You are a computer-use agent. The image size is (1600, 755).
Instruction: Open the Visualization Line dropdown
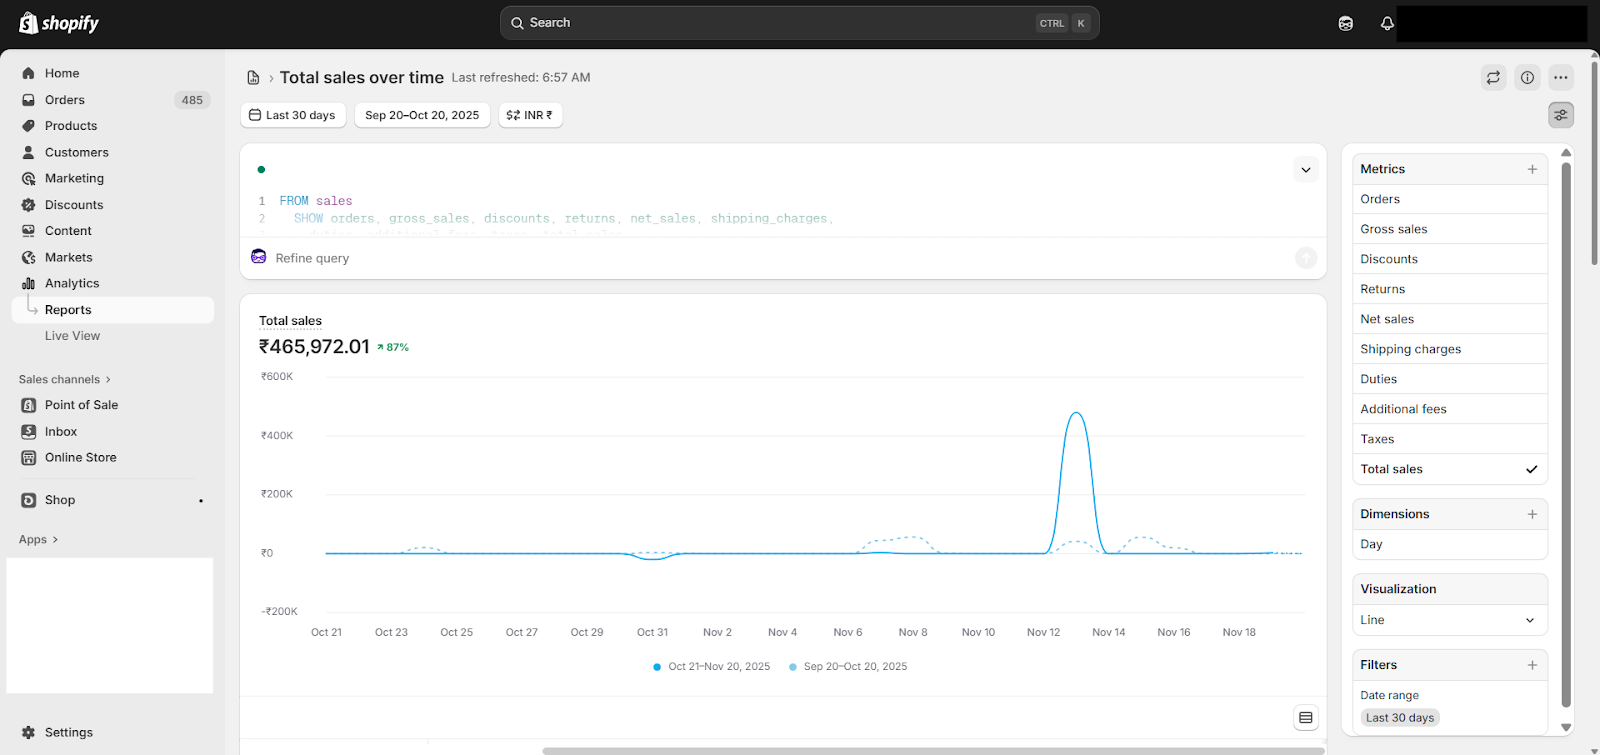pyautogui.click(x=1450, y=620)
